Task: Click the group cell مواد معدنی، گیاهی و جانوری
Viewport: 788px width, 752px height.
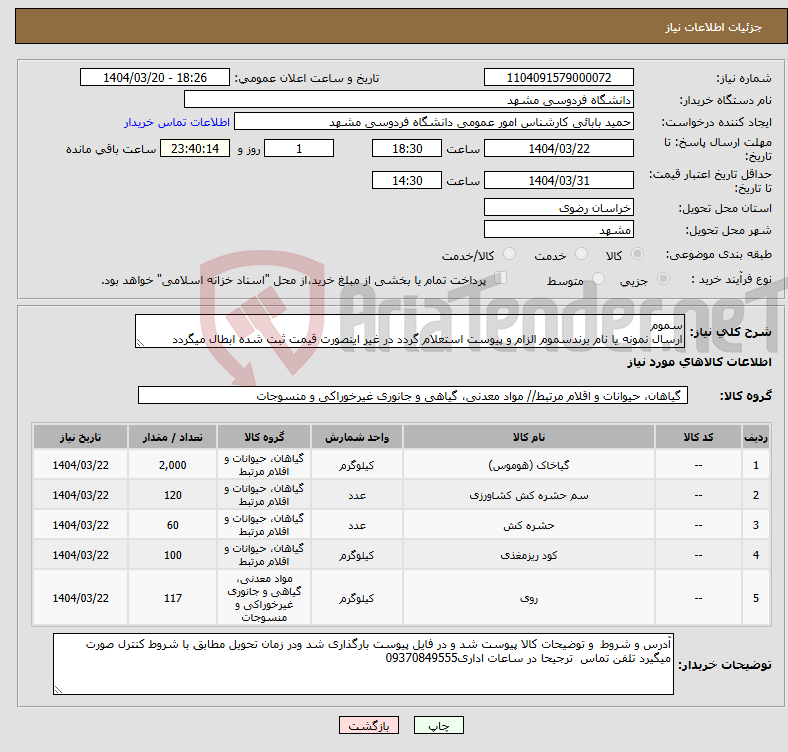Action: click(264, 598)
